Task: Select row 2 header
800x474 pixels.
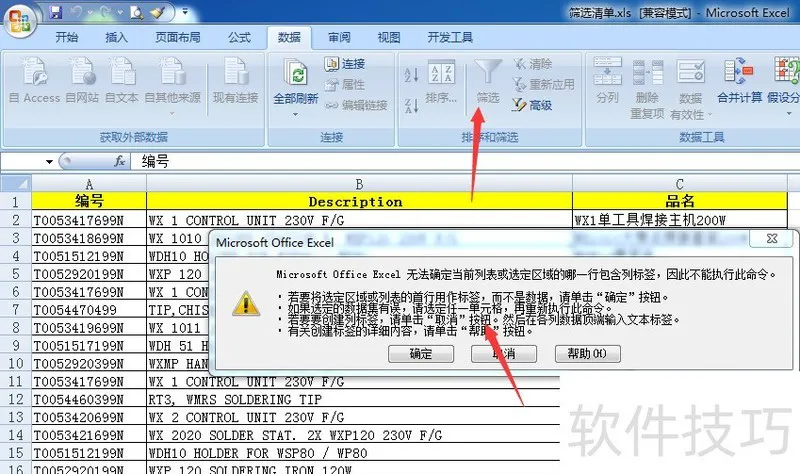Action: (x=16, y=220)
